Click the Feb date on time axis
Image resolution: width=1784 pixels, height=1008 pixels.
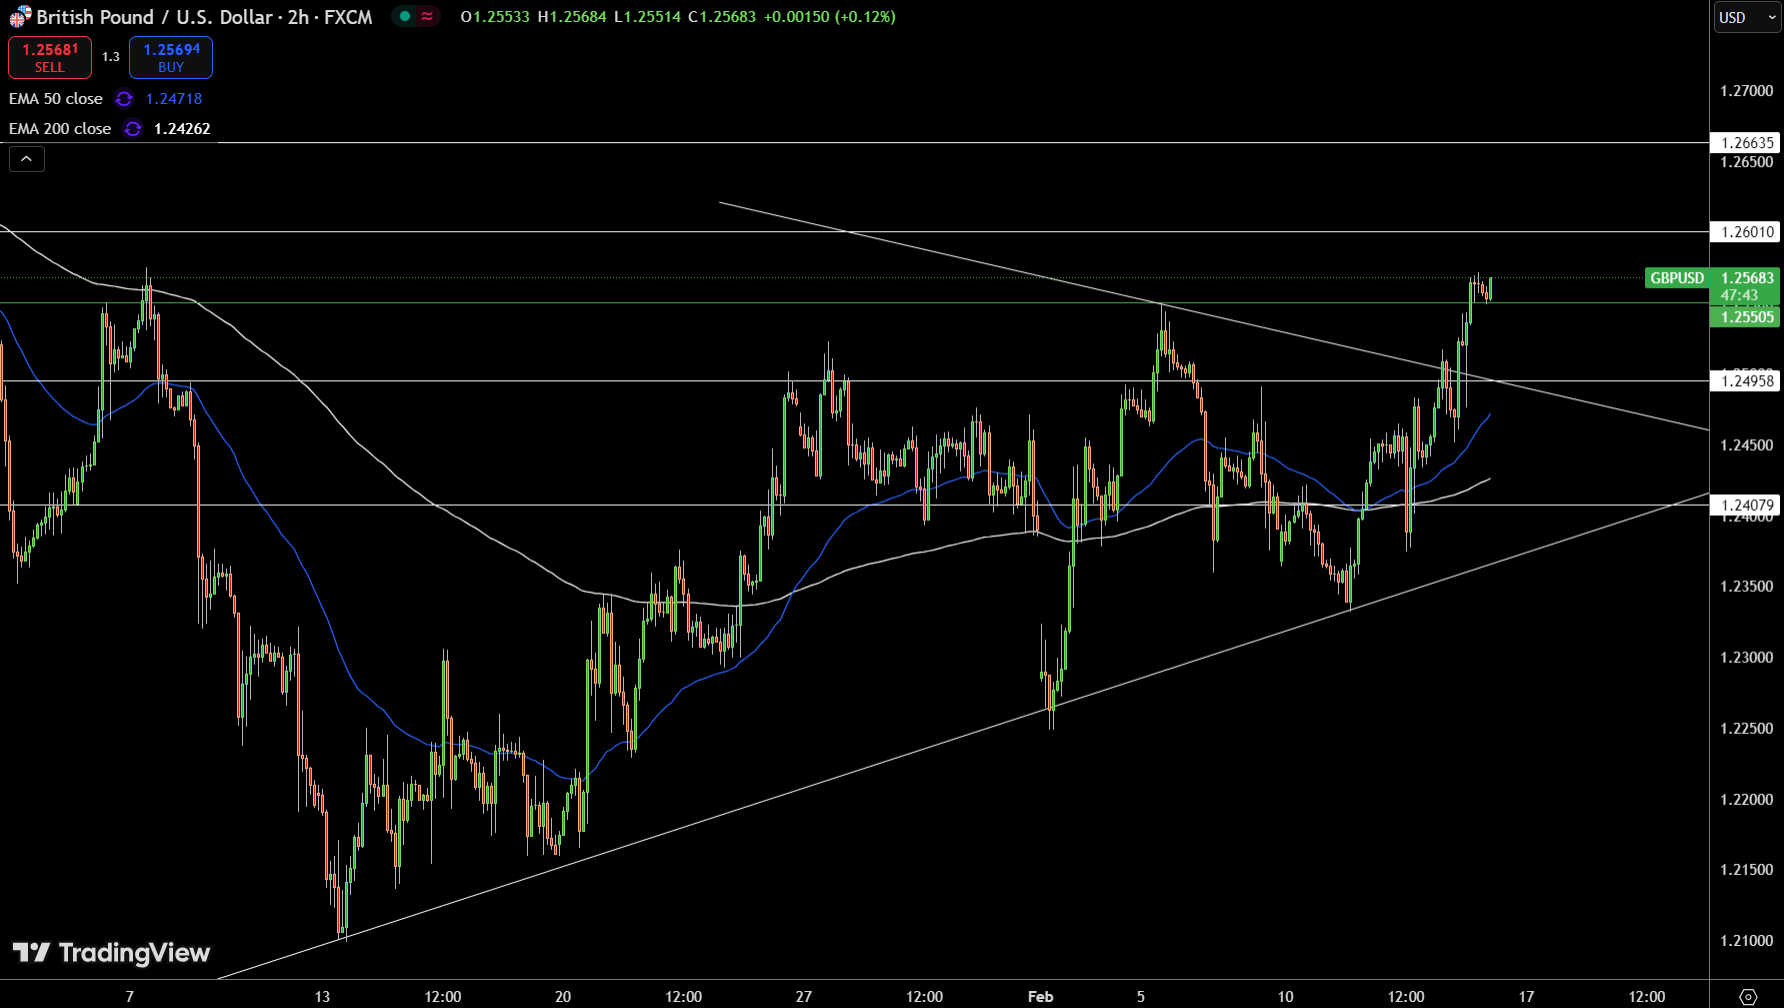click(x=1041, y=996)
